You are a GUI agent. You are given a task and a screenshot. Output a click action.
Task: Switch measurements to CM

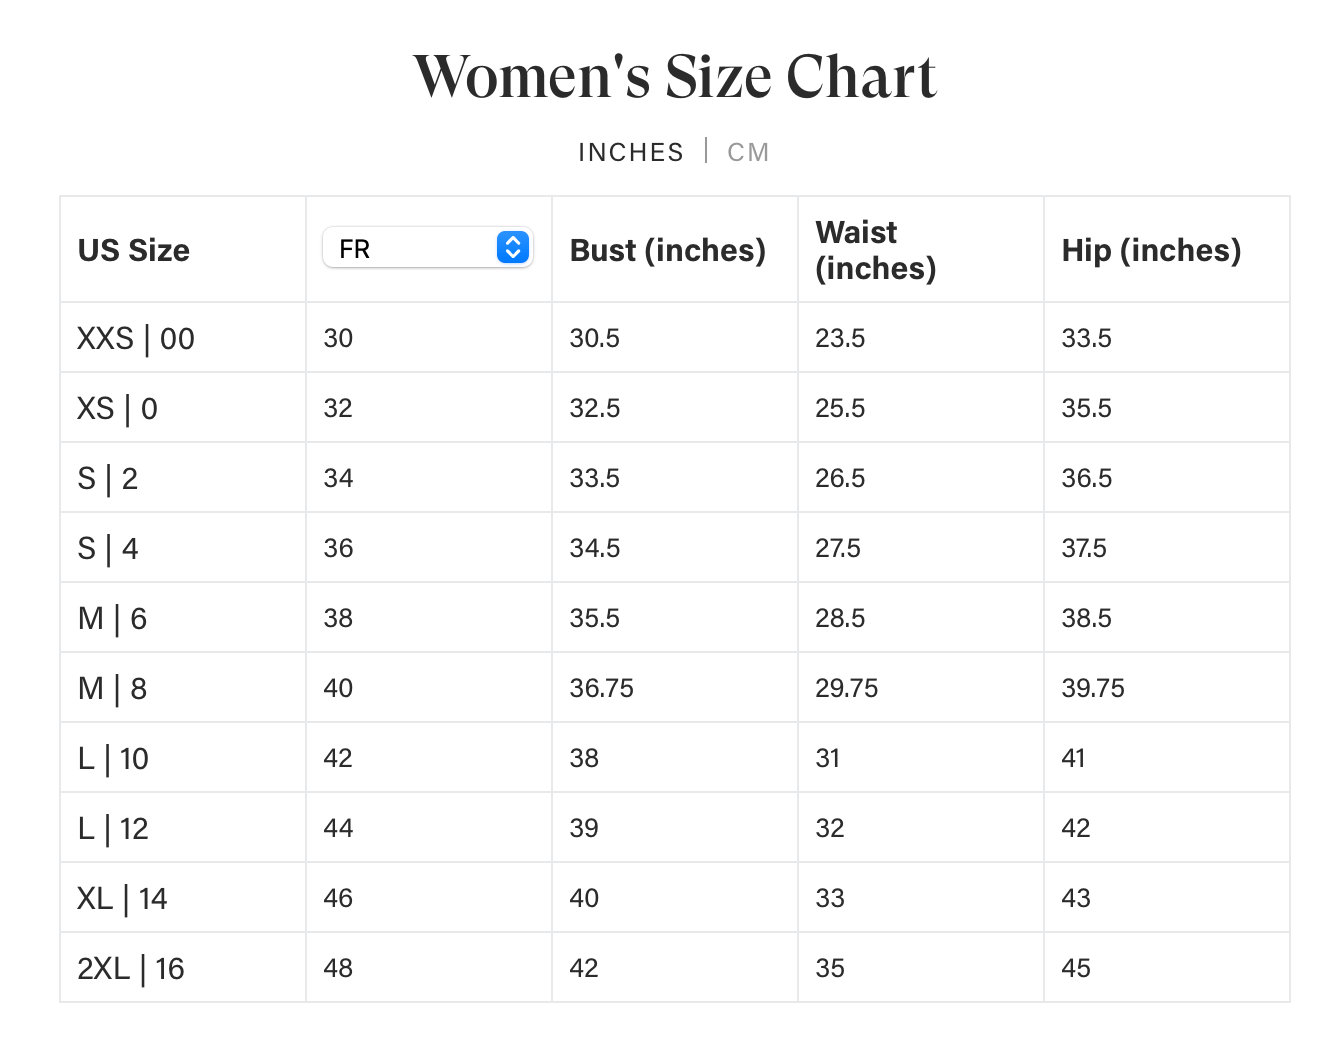(748, 152)
